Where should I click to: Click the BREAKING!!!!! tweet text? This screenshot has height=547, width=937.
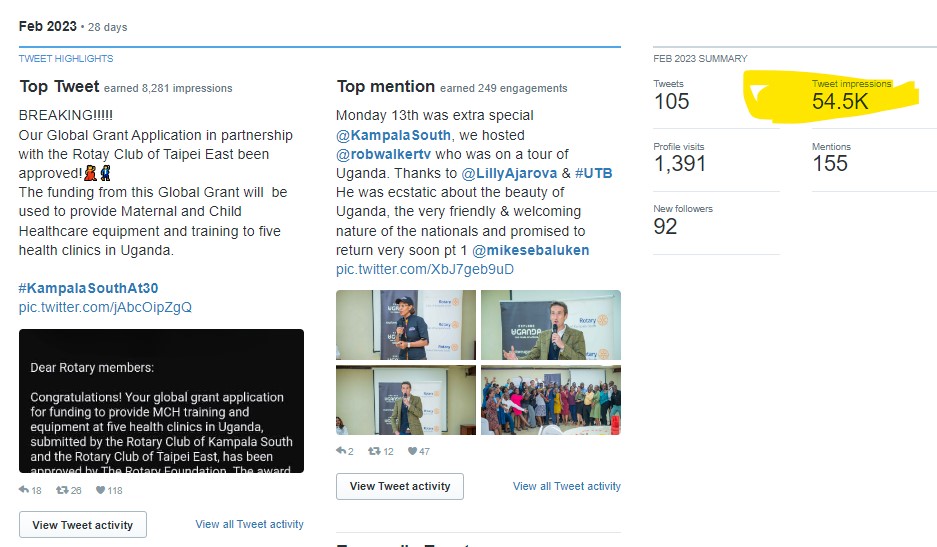coord(66,115)
